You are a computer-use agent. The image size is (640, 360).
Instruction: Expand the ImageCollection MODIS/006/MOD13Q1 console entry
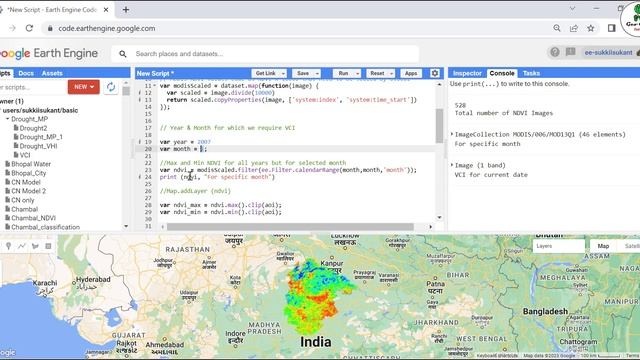point(452,134)
